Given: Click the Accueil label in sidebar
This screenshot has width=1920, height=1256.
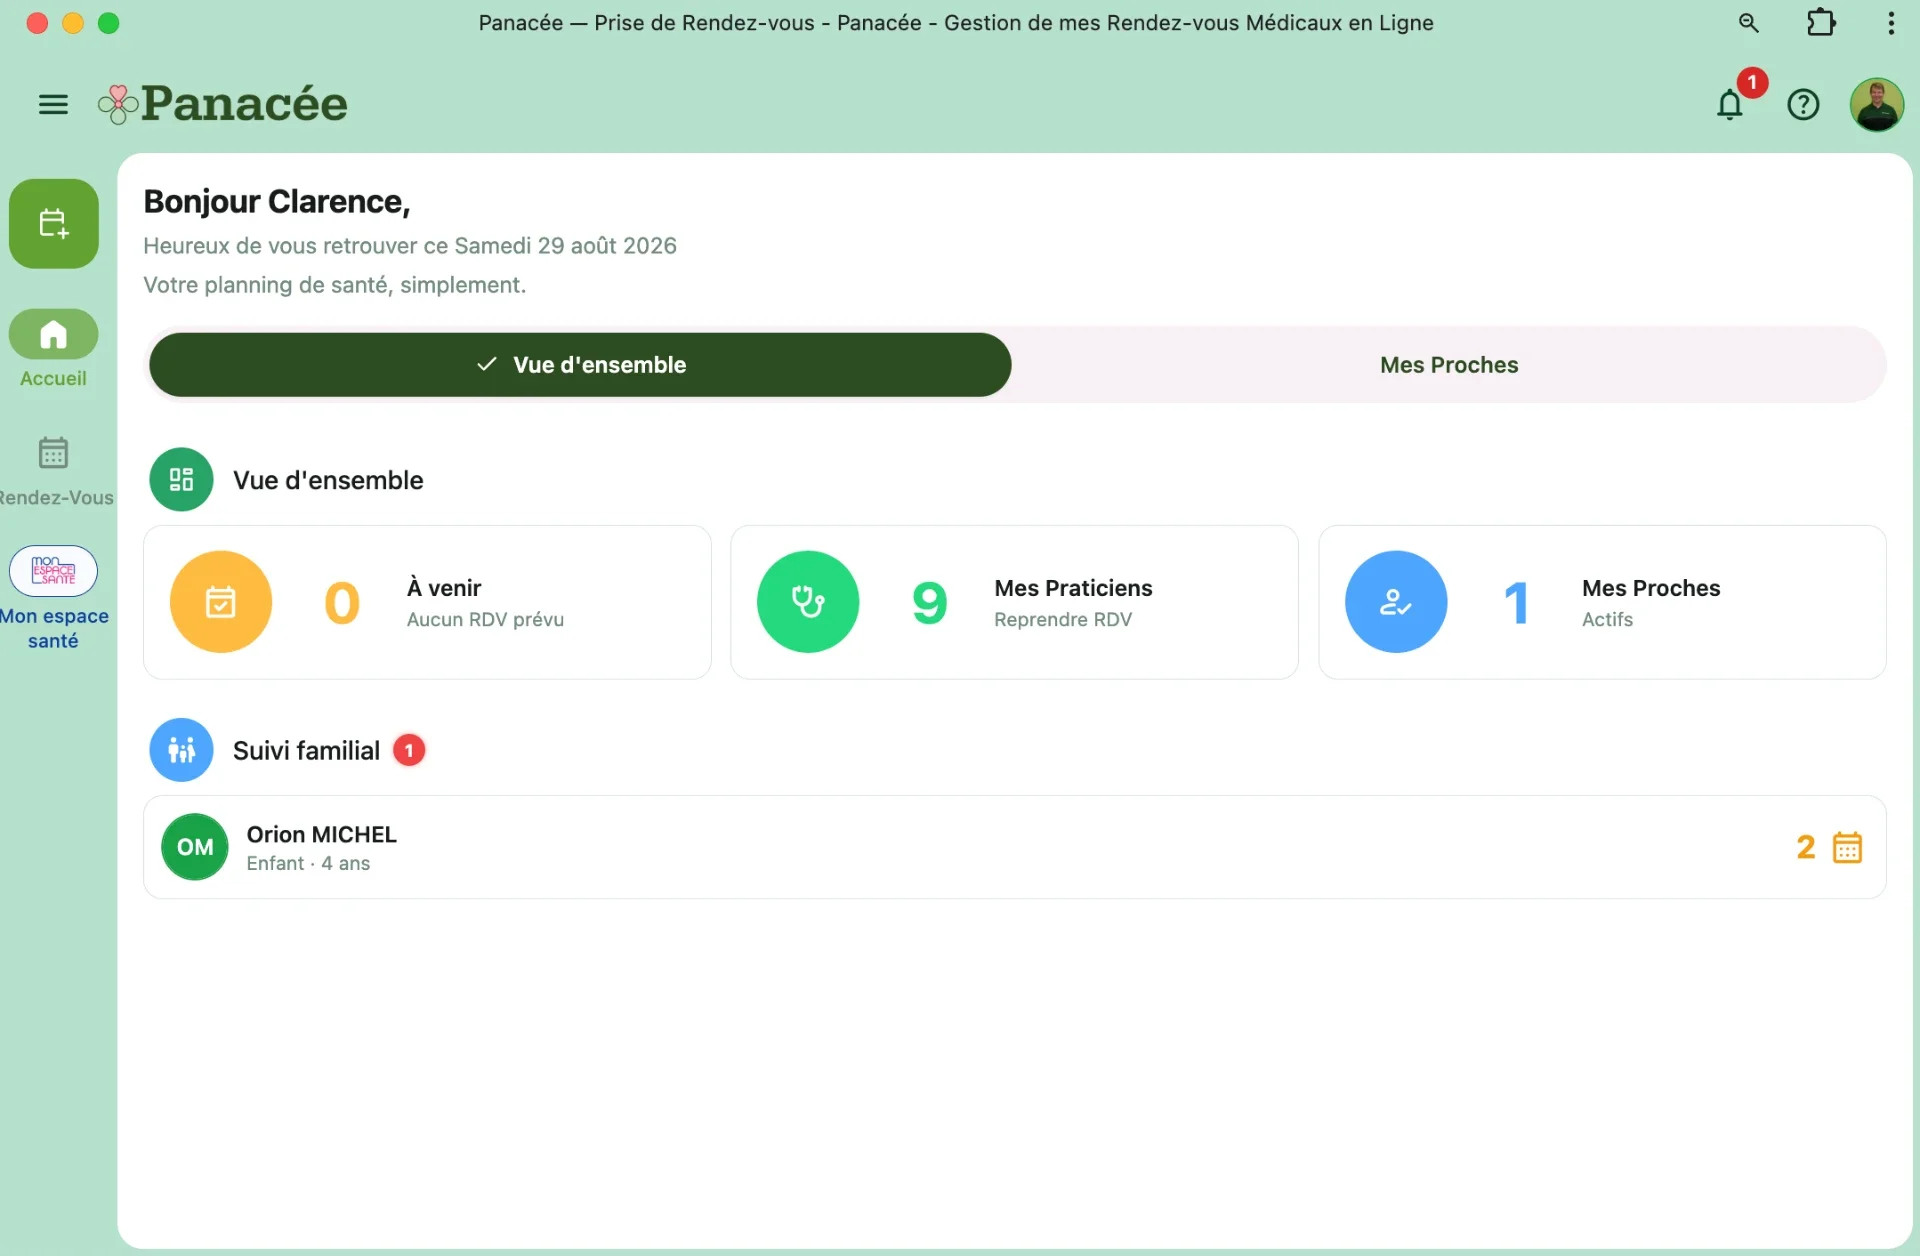Looking at the screenshot, I should point(54,379).
